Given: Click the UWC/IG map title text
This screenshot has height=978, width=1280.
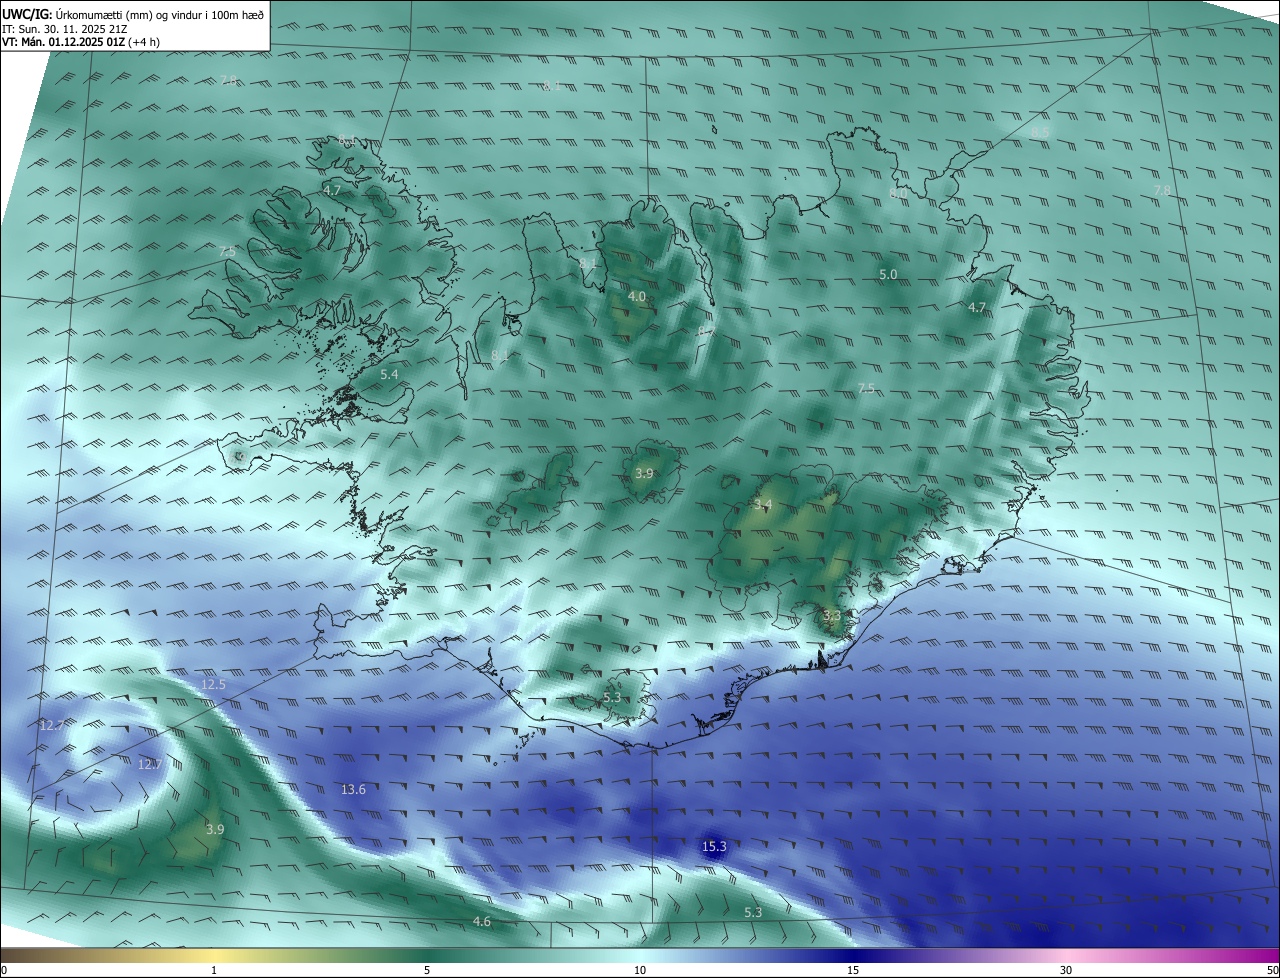Looking at the screenshot, I should coord(133,13).
